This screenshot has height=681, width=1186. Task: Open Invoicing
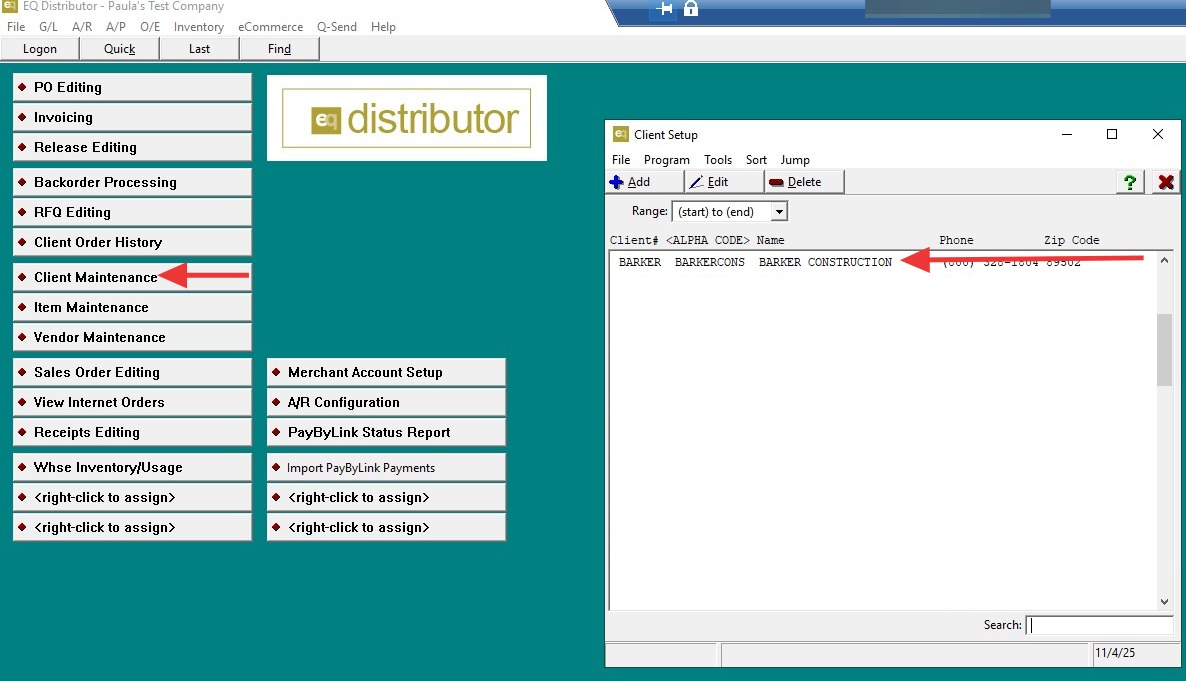(132, 117)
